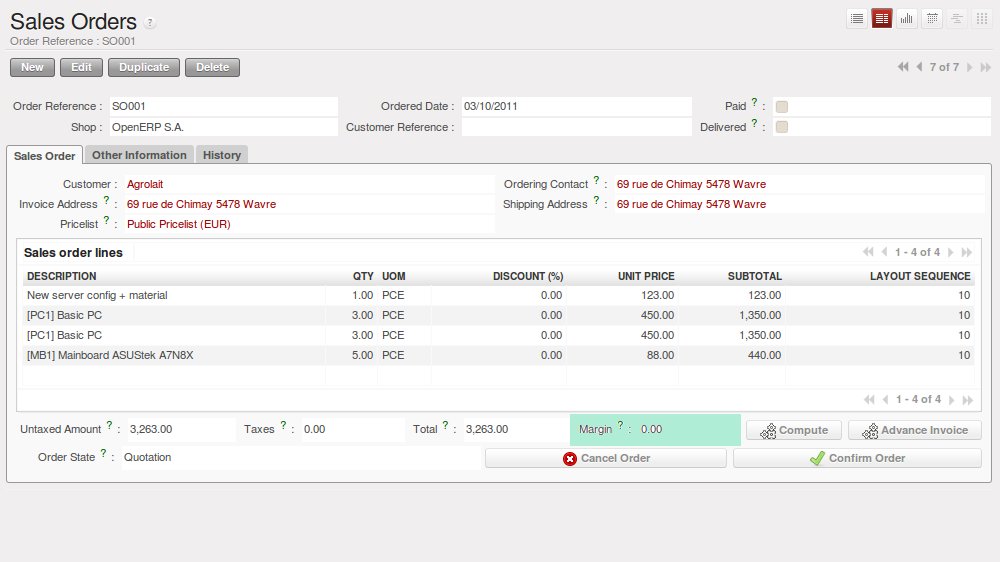The image size is (1000, 562).
Task: Select the form view icon
Action: coord(882,18)
